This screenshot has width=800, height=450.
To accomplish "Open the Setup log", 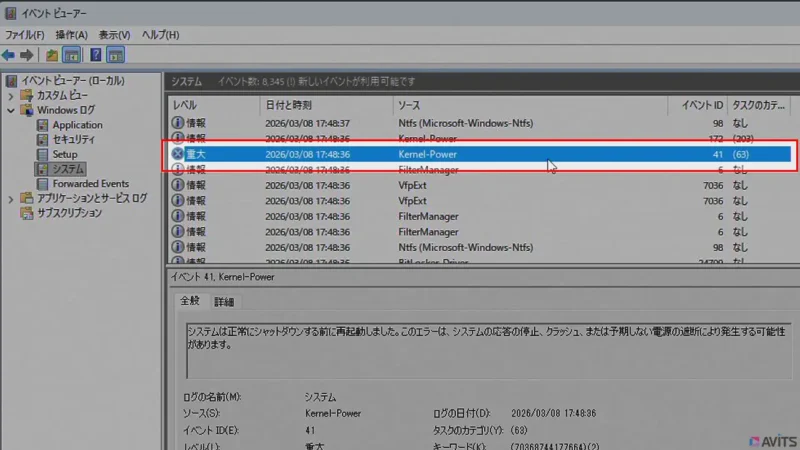I will coord(65,154).
